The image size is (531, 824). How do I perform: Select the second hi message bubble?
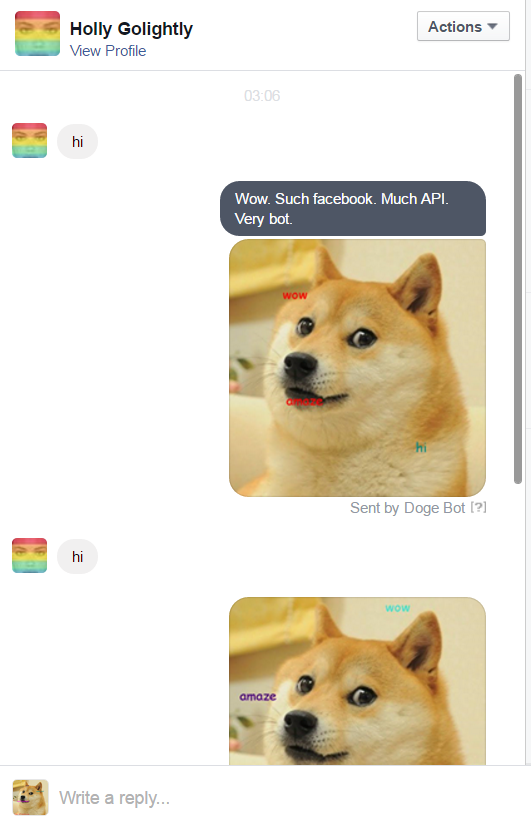pos(77,557)
